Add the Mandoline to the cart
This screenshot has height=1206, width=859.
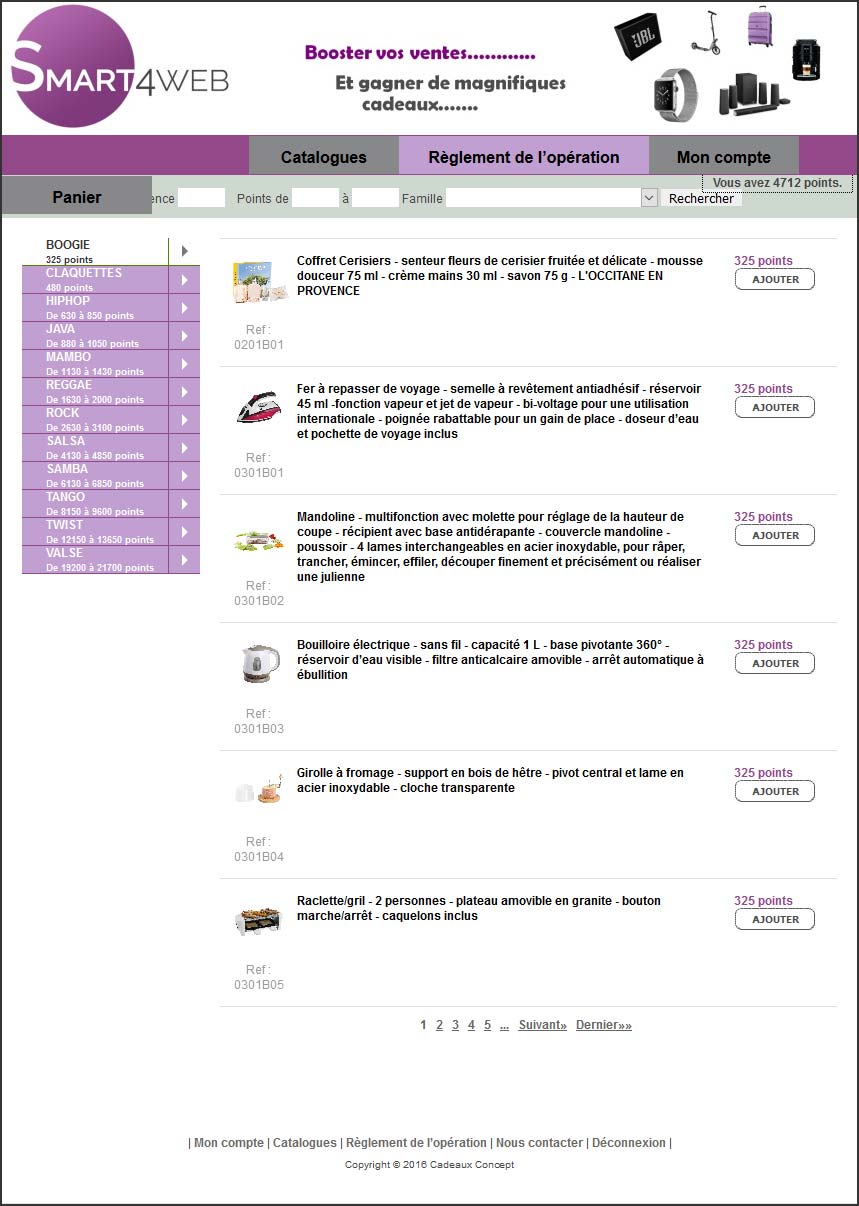click(774, 536)
